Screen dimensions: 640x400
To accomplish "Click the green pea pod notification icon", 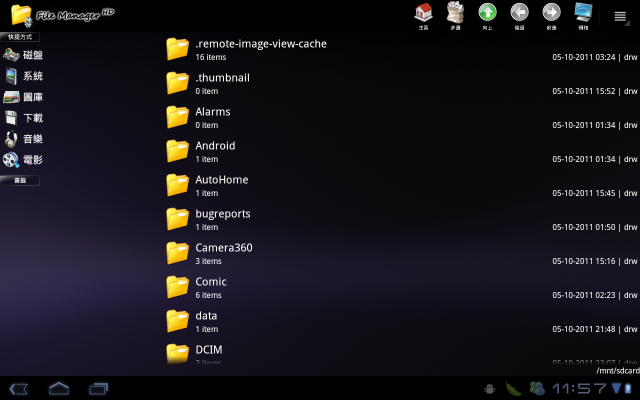I will point(513,389).
